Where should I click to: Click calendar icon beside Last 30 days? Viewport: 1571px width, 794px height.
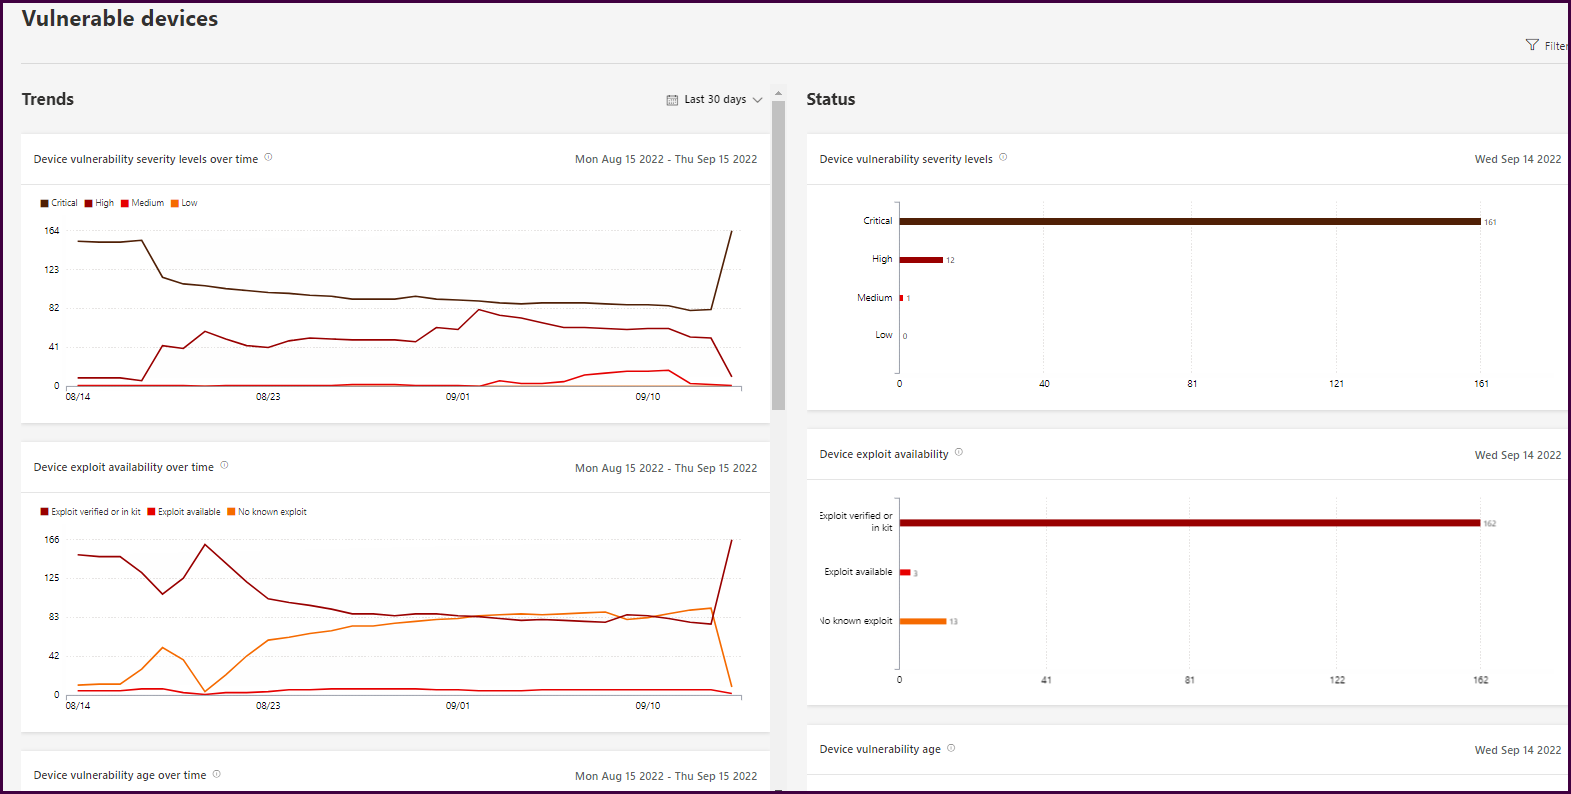[x=672, y=100]
